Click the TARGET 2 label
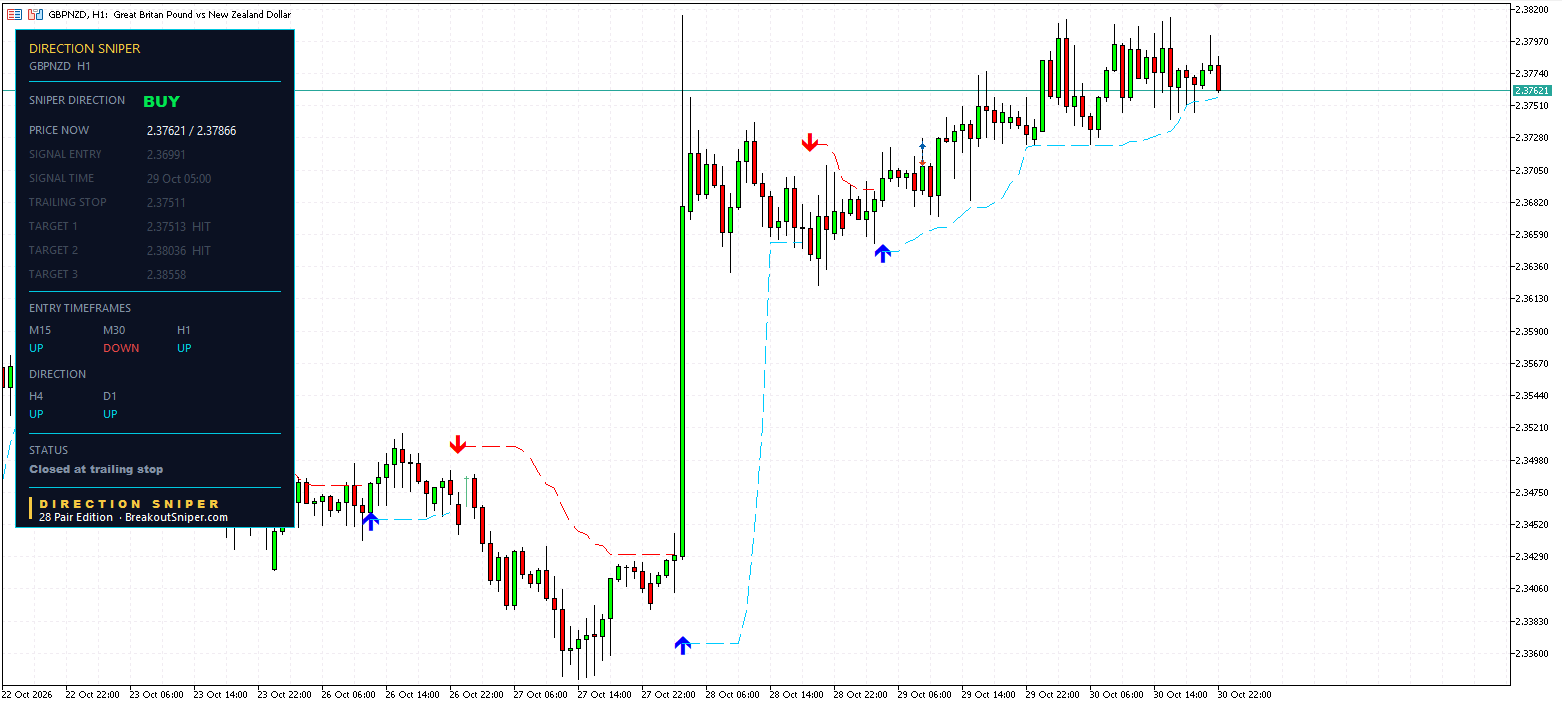Image resolution: width=1562 pixels, height=706 pixels. click(x=53, y=250)
